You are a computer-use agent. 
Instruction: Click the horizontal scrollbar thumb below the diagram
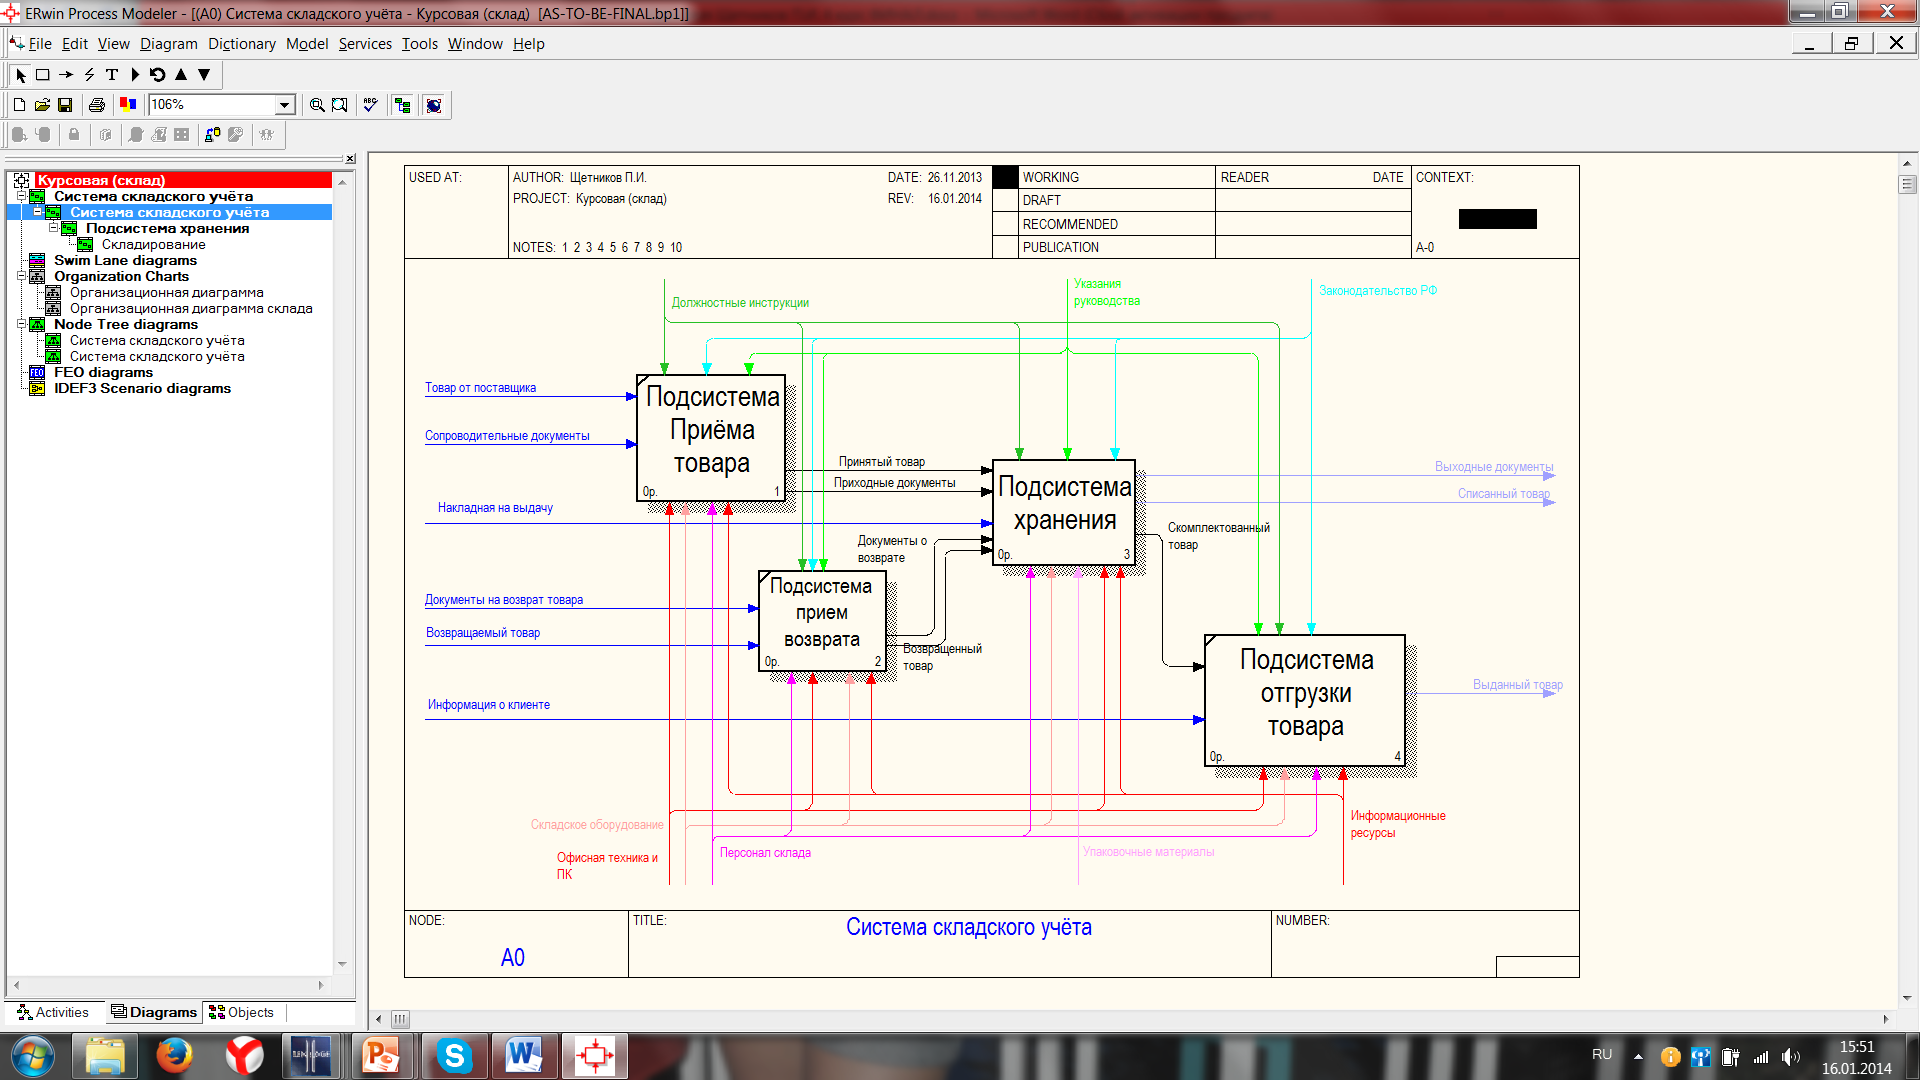pos(400,1019)
